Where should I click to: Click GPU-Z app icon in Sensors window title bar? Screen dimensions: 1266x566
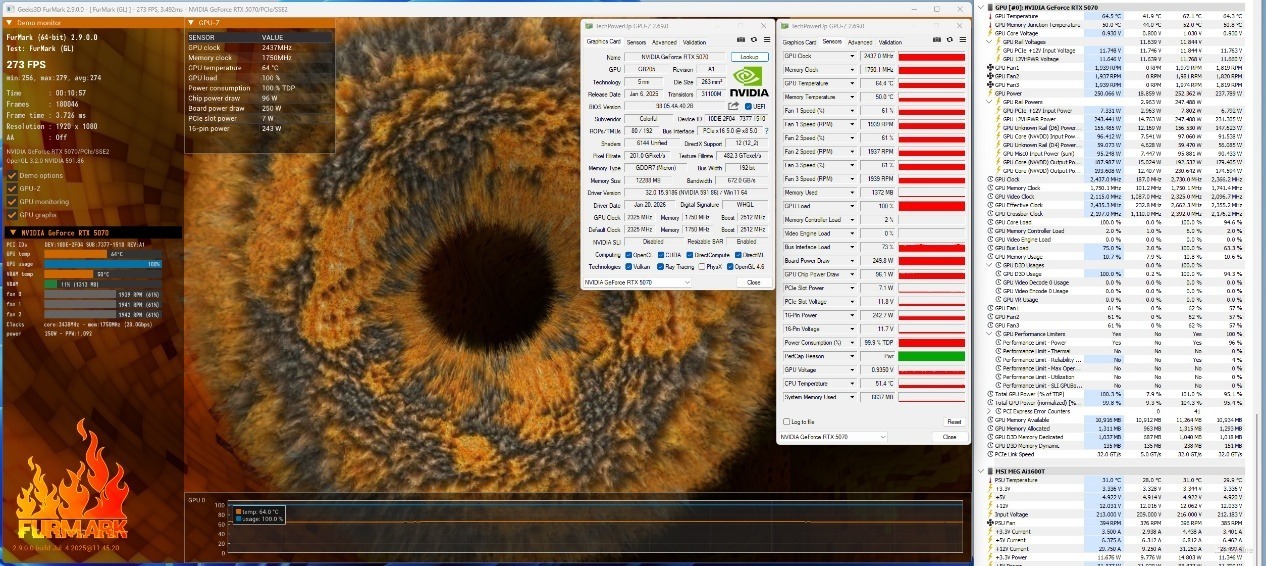pos(786,25)
